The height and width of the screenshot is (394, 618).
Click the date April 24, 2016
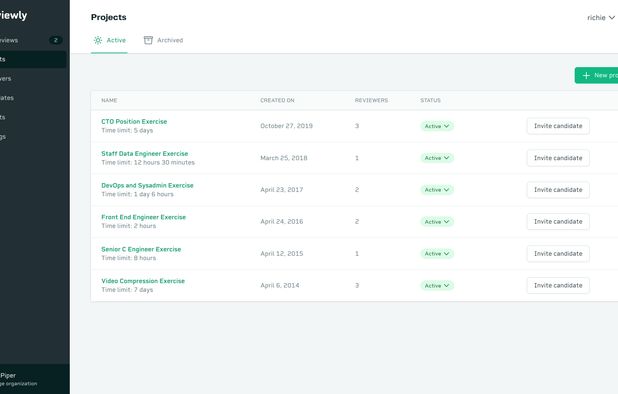(x=282, y=222)
